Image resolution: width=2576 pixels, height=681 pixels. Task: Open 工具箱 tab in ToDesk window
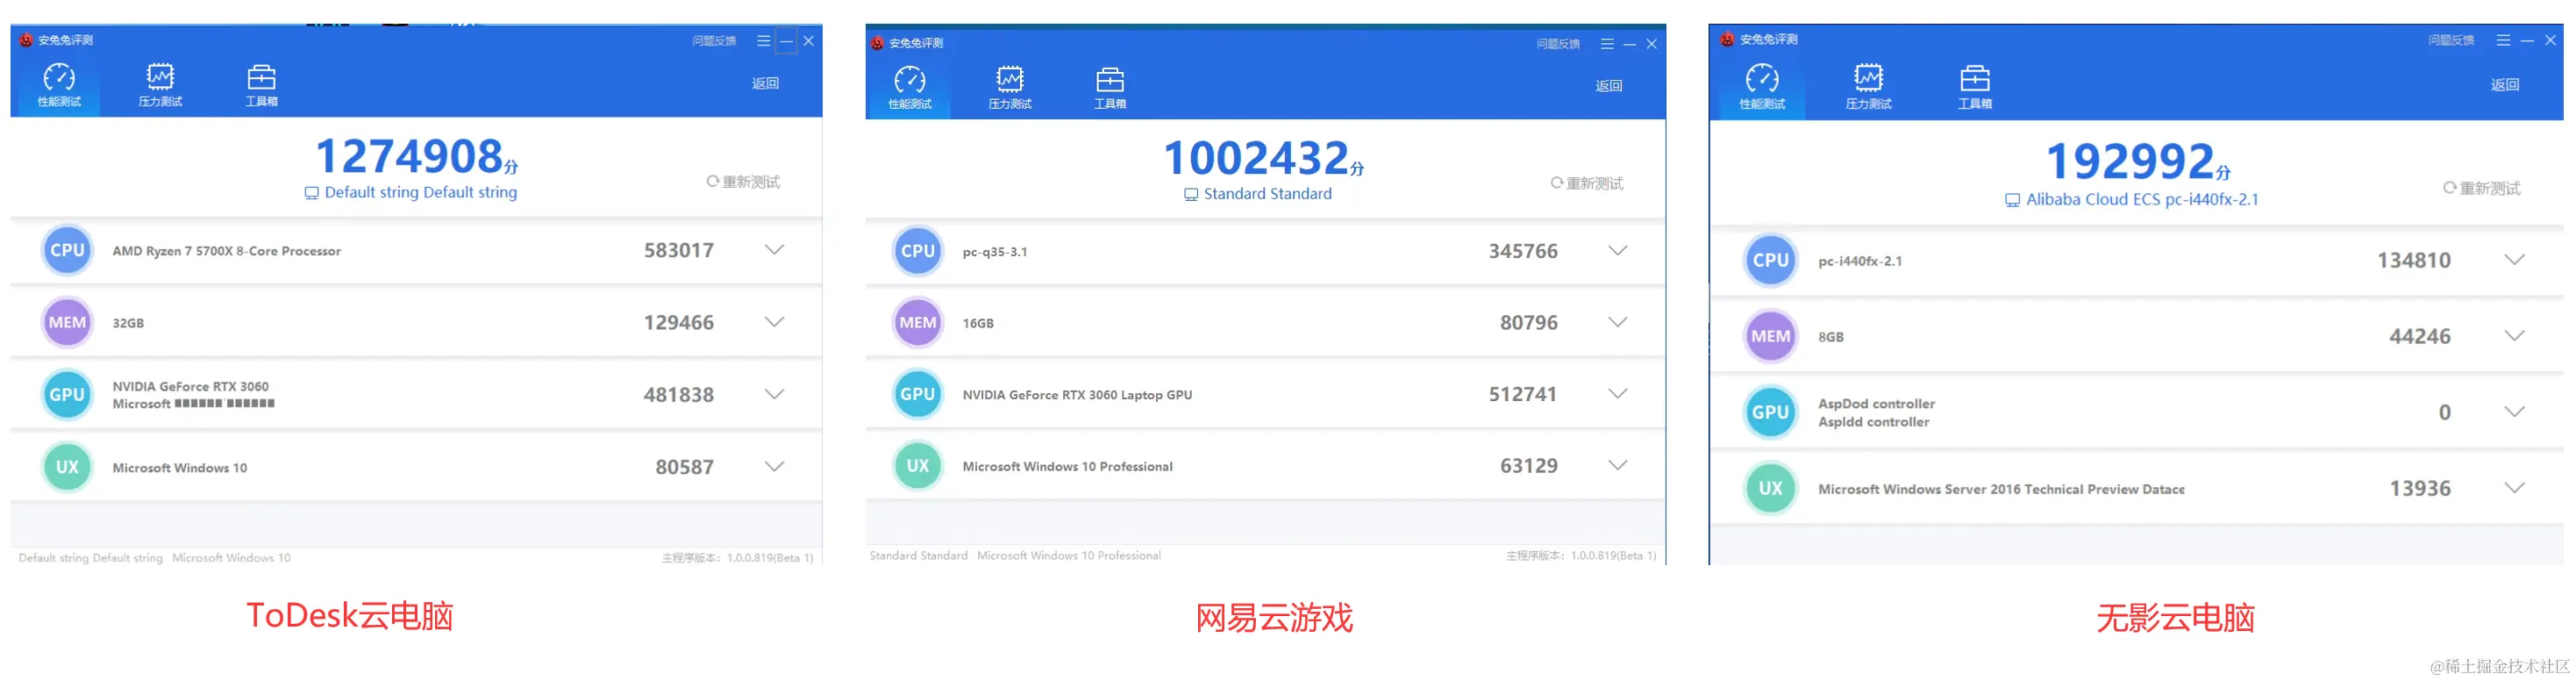[261, 85]
